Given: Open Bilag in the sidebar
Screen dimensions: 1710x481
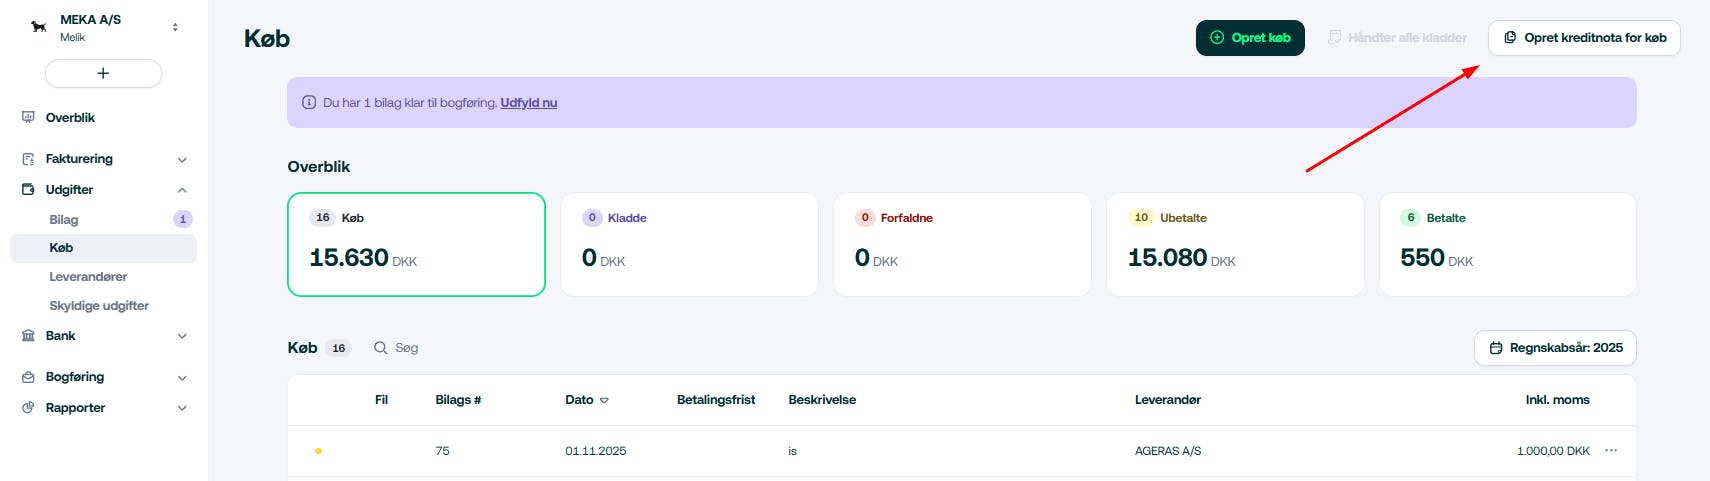Looking at the screenshot, I should point(64,220).
